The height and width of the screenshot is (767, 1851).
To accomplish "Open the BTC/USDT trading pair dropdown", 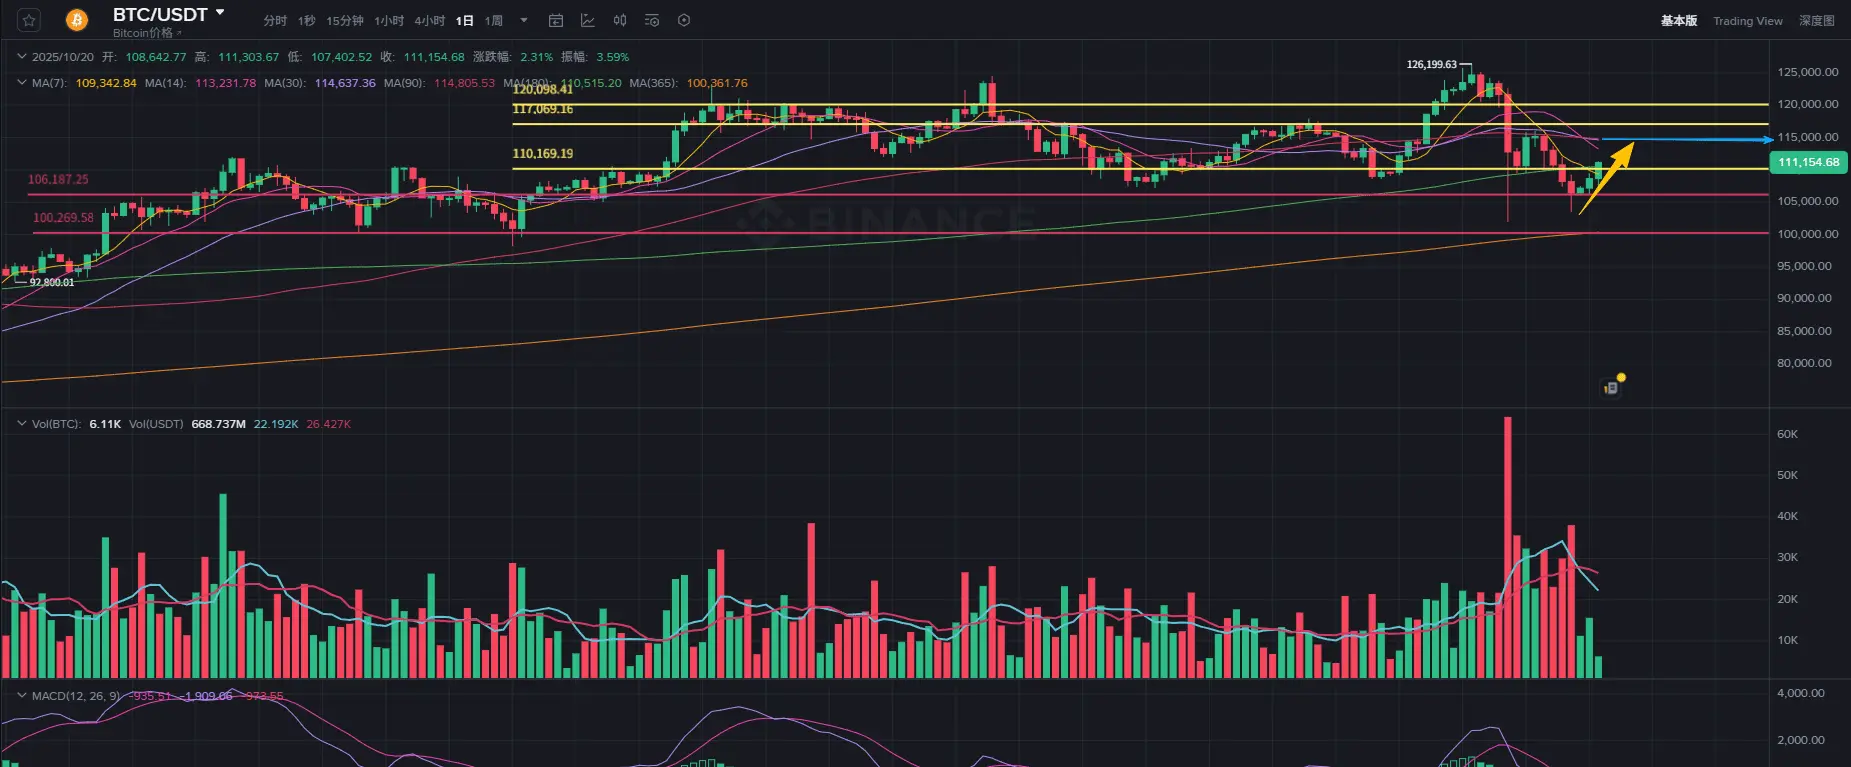I will click(168, 14).
